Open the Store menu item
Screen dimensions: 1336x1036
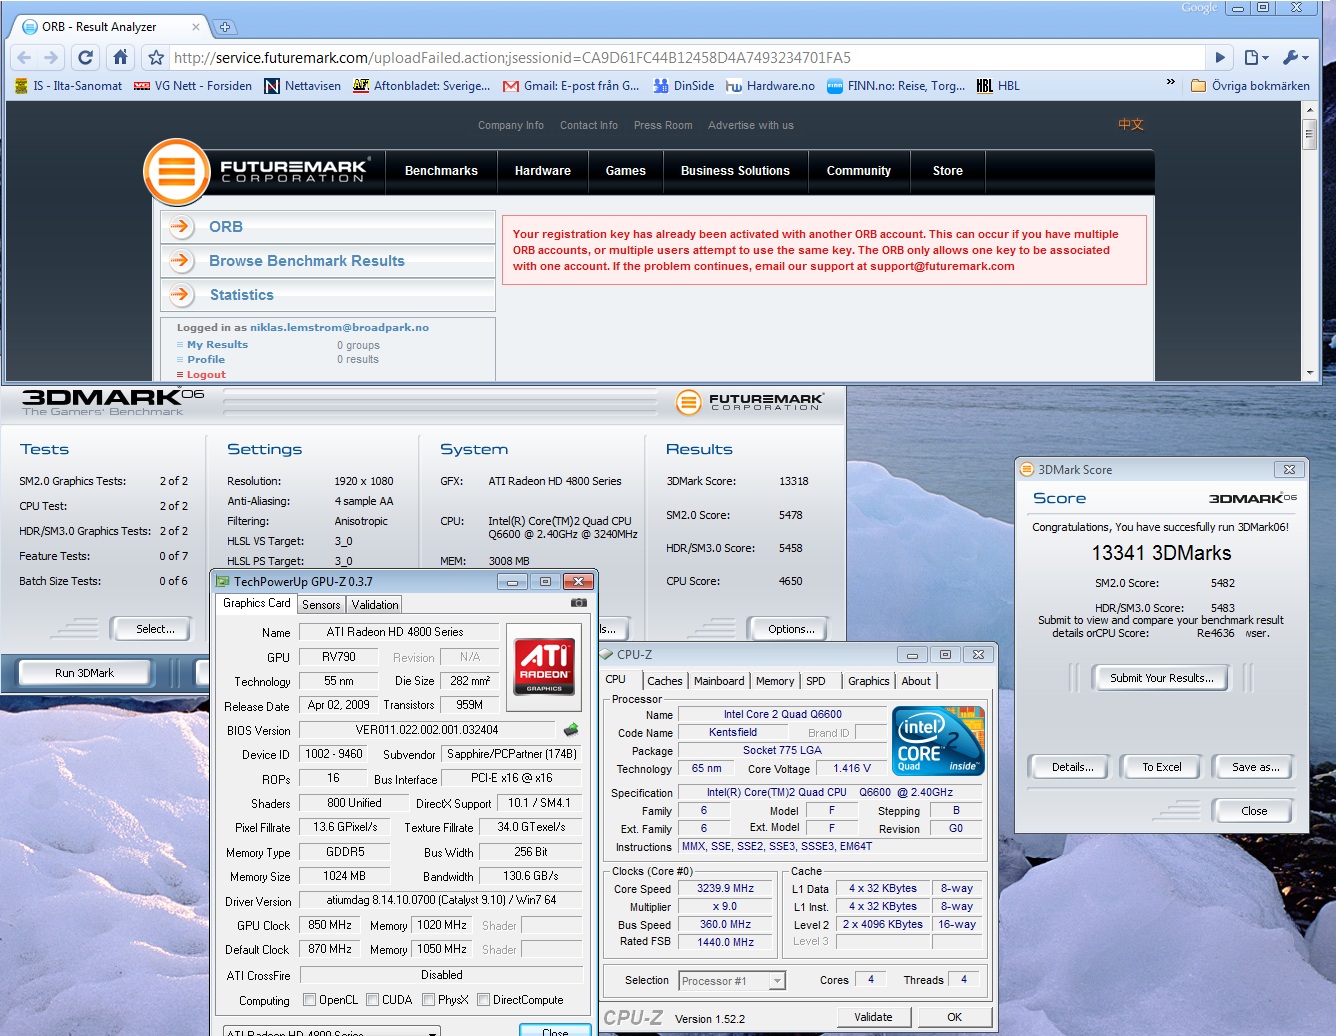click(948, 171)
